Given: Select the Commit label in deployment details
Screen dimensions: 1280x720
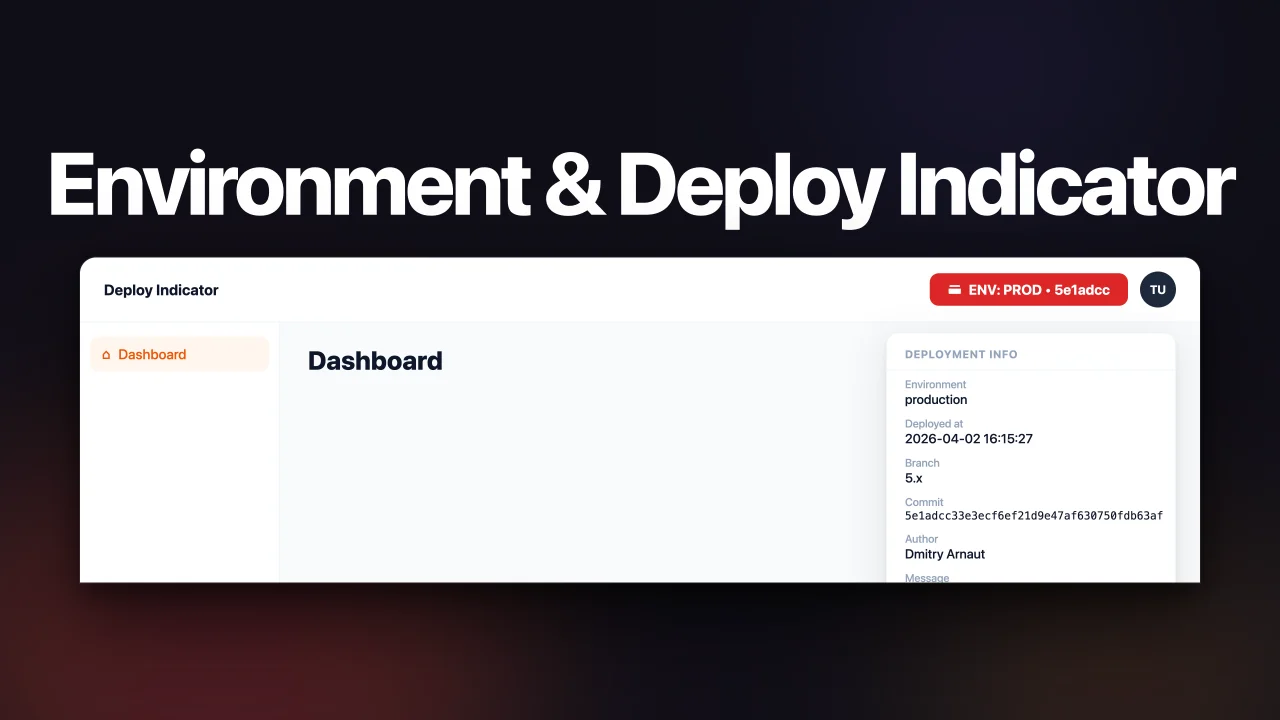Looking at the screenshot, I should (x=923, y=502).
